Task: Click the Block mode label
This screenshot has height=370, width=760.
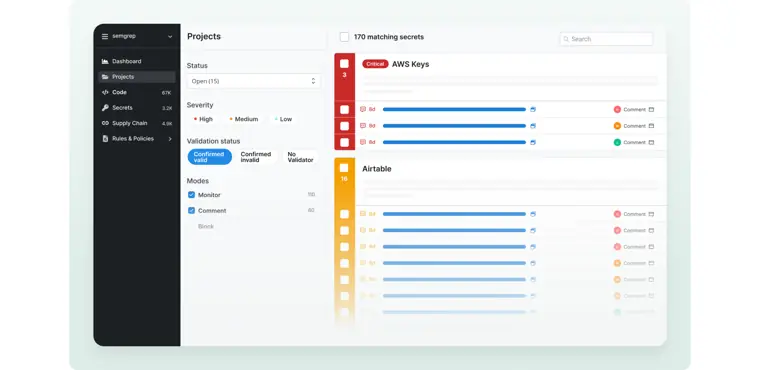Action: tap(206, 226)
